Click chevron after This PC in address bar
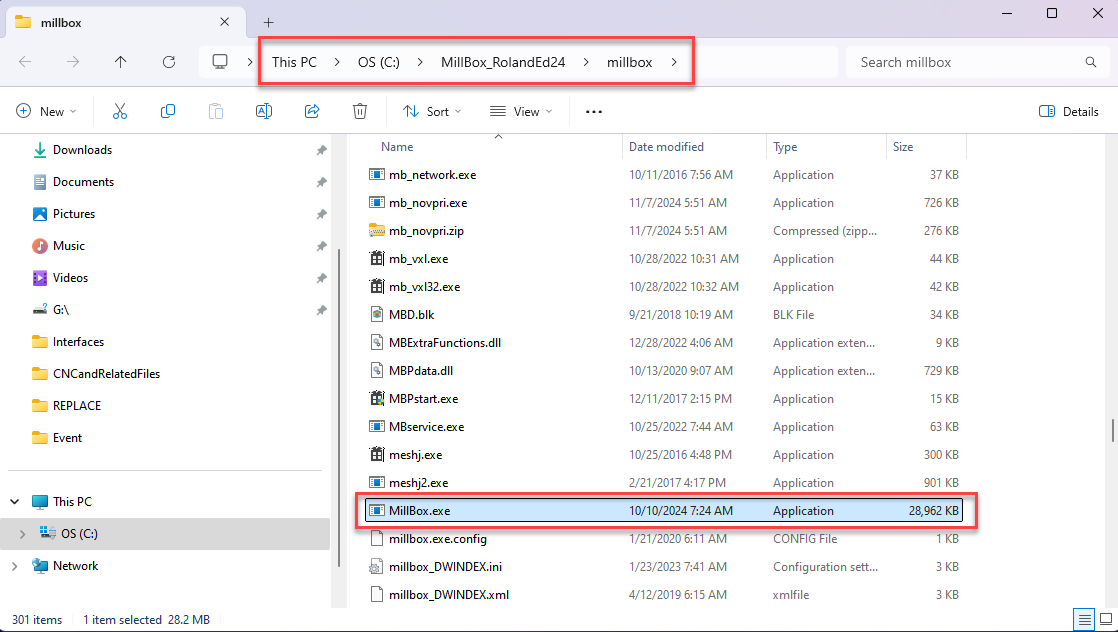The width and height of the screenshot is (1118, 632). pyautogui.click(x=337, y=62)
